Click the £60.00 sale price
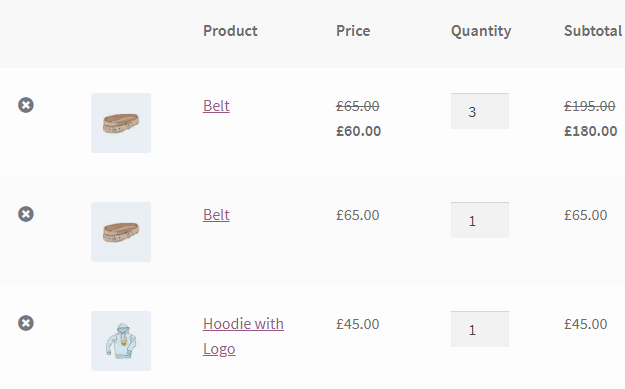The height and width of the screenshot is (389, 625). [358, 131]
